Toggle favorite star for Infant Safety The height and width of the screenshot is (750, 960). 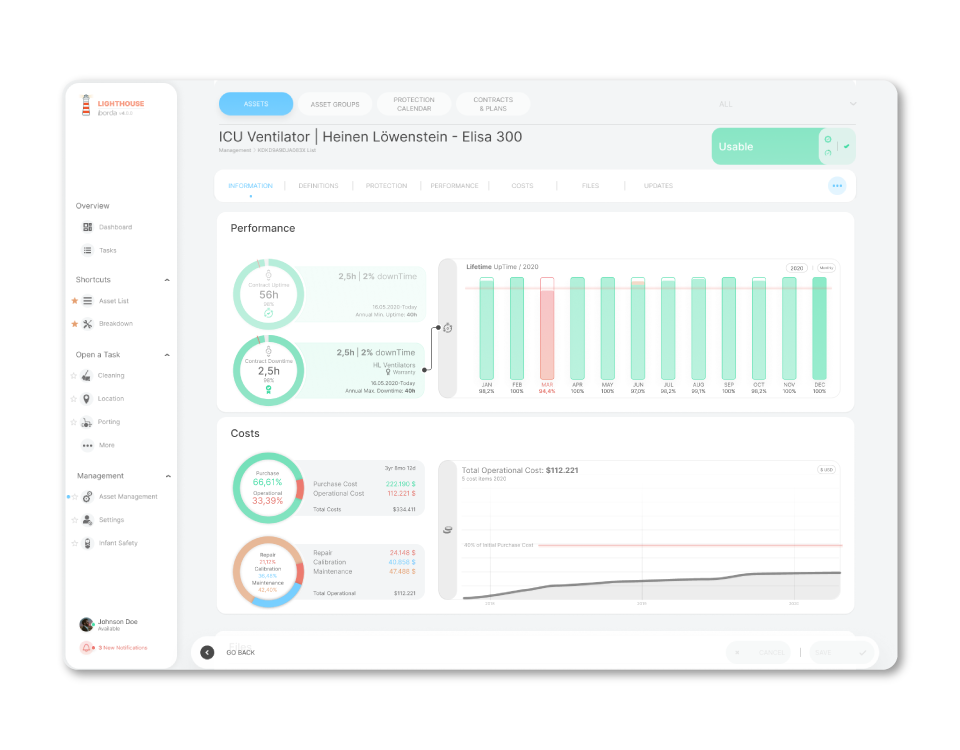coord(75,544)
